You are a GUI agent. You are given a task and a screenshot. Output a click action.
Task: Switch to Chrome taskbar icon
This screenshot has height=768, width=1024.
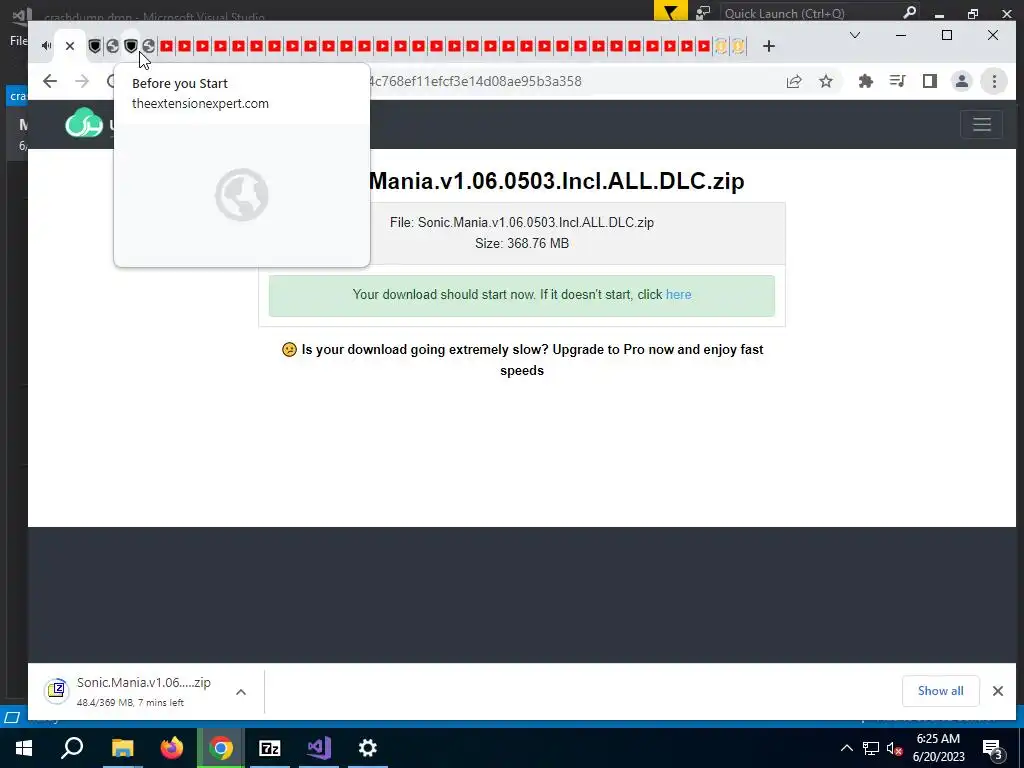[x=221, y=748]
